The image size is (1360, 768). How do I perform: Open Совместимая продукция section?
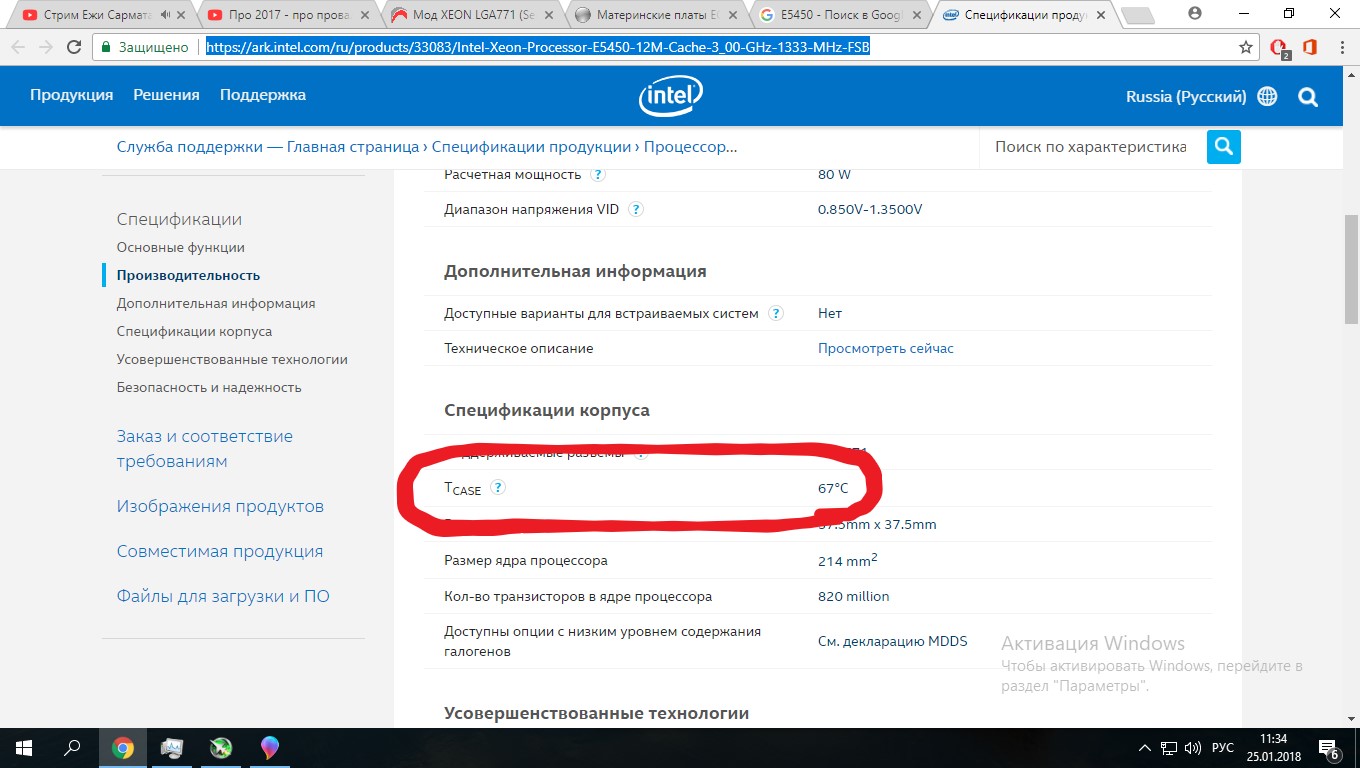[x=220, y=551]
